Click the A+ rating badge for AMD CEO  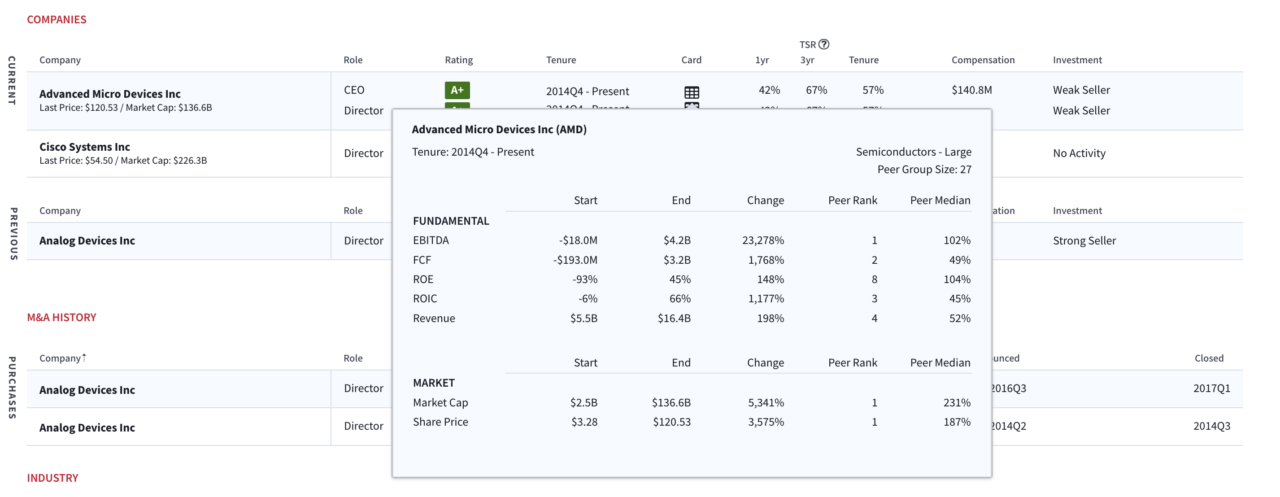click(457, 90)
